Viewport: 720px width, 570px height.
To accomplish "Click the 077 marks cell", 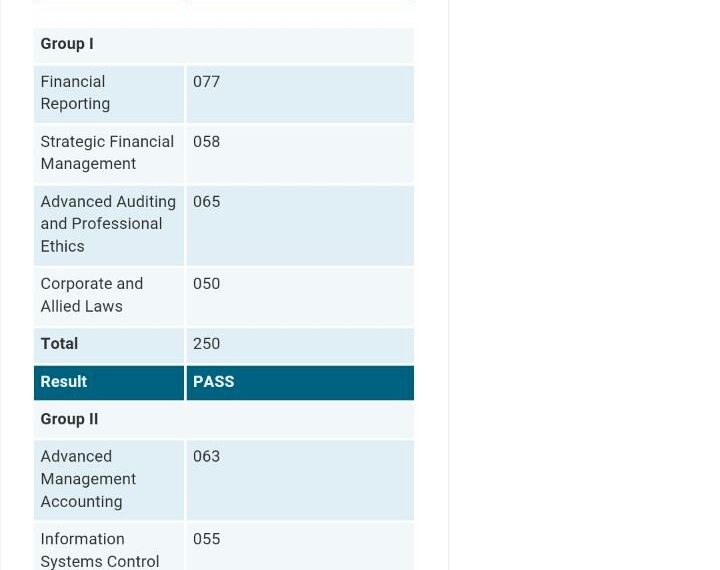I will click(x=300, y=94).
